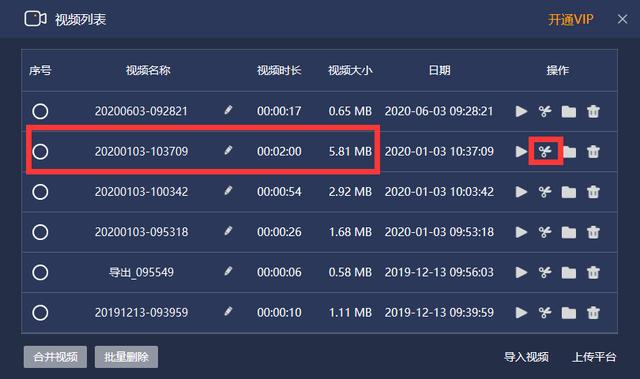The width and height of the screenshot is (640, 379).
Task: Select the 导出_095549 row circle
Action: [40, 272]
